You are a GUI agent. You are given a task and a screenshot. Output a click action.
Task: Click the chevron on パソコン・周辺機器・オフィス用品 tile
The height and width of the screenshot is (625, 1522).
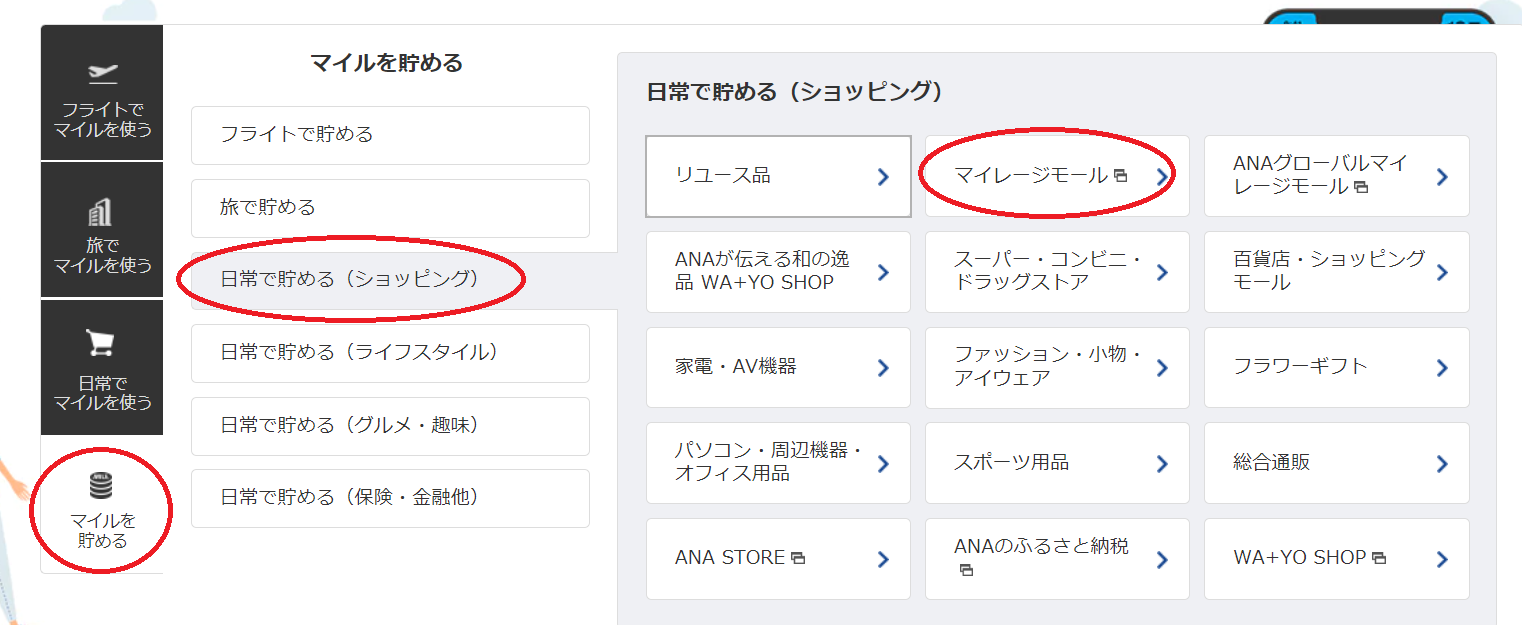pyautogui.click(x=883, y=464)
